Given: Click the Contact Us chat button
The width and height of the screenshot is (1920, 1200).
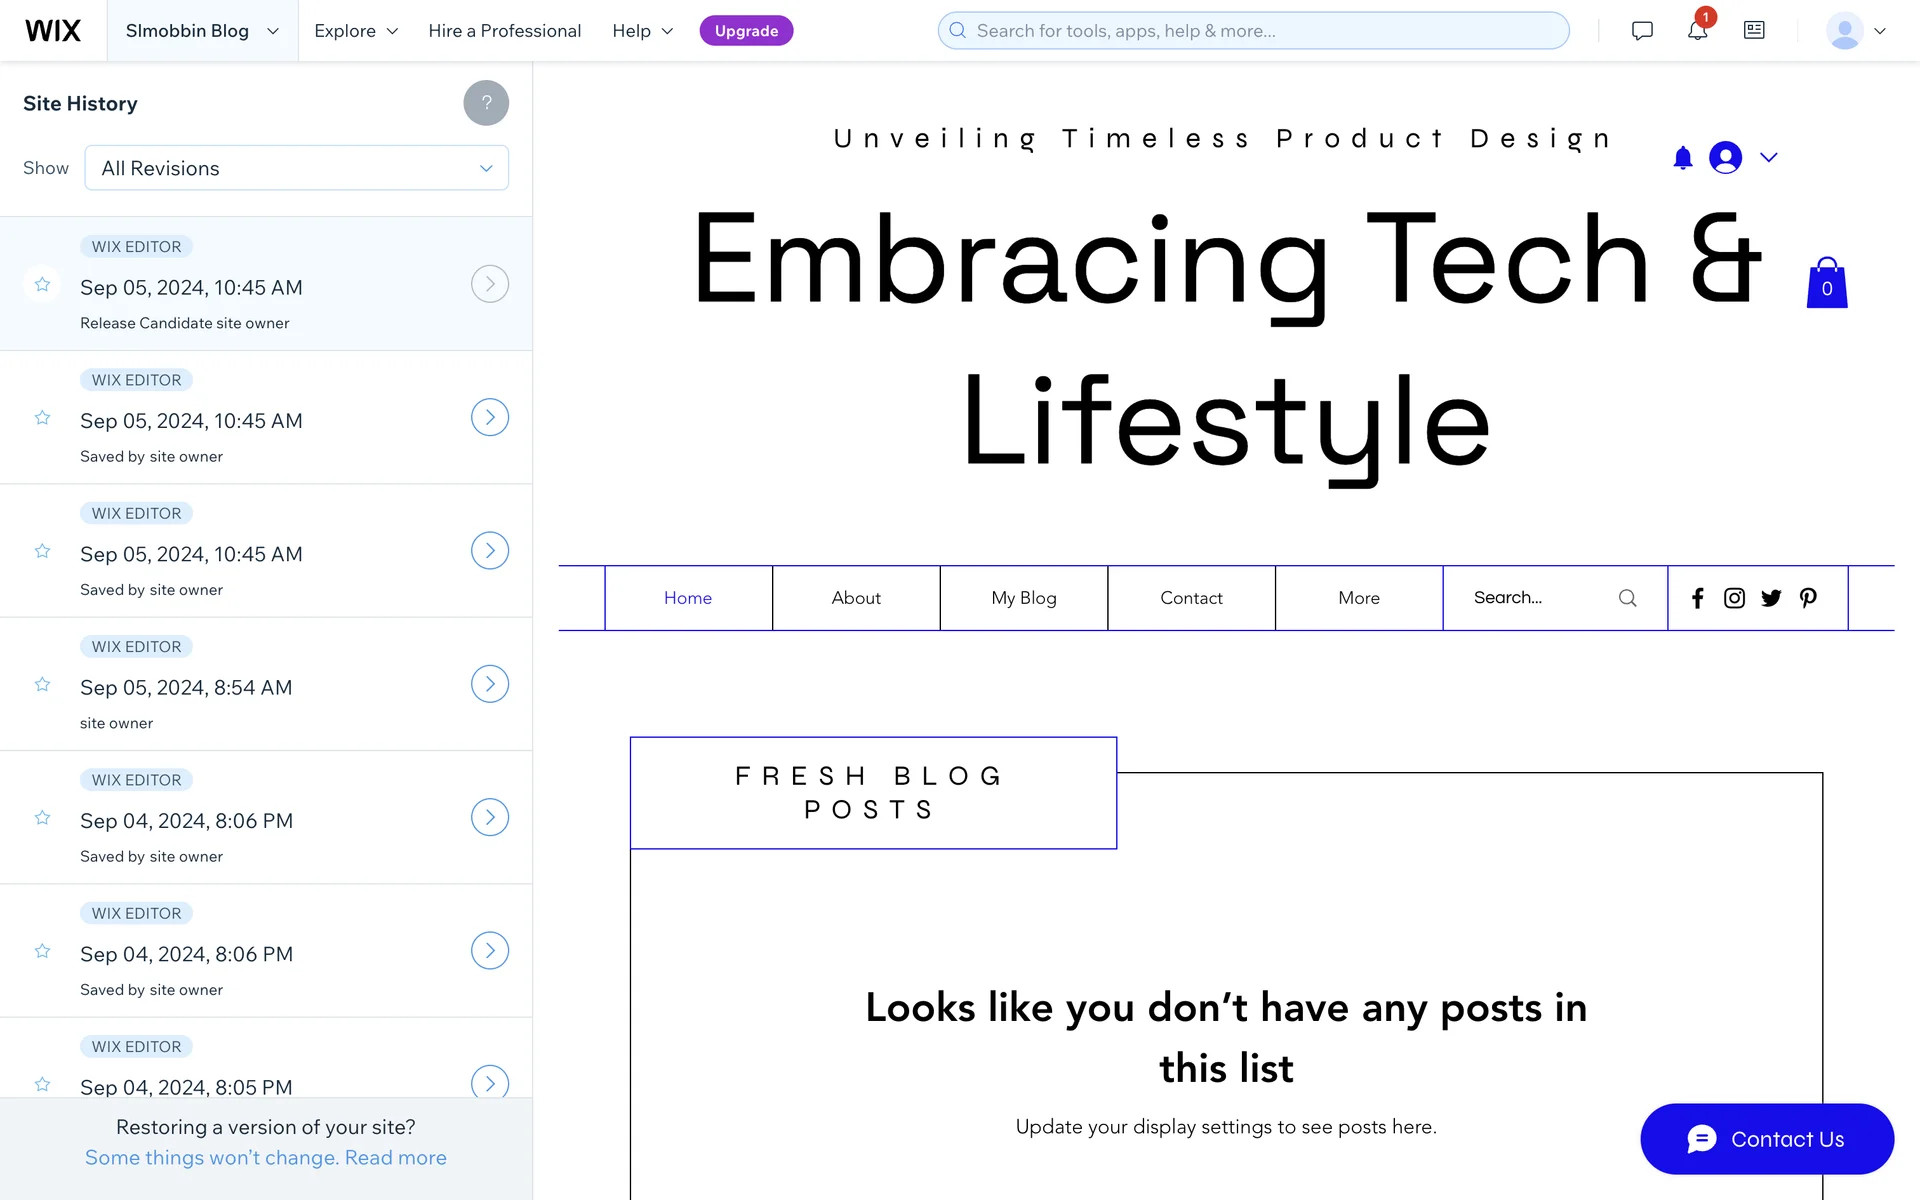Looking at the screenshot, I should (1767, 1139).
